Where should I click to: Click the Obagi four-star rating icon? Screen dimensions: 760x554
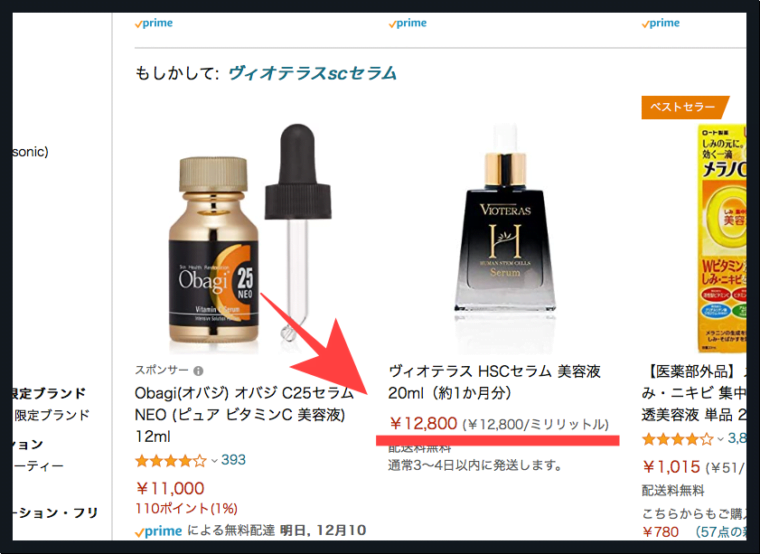[x=171, y=460]
